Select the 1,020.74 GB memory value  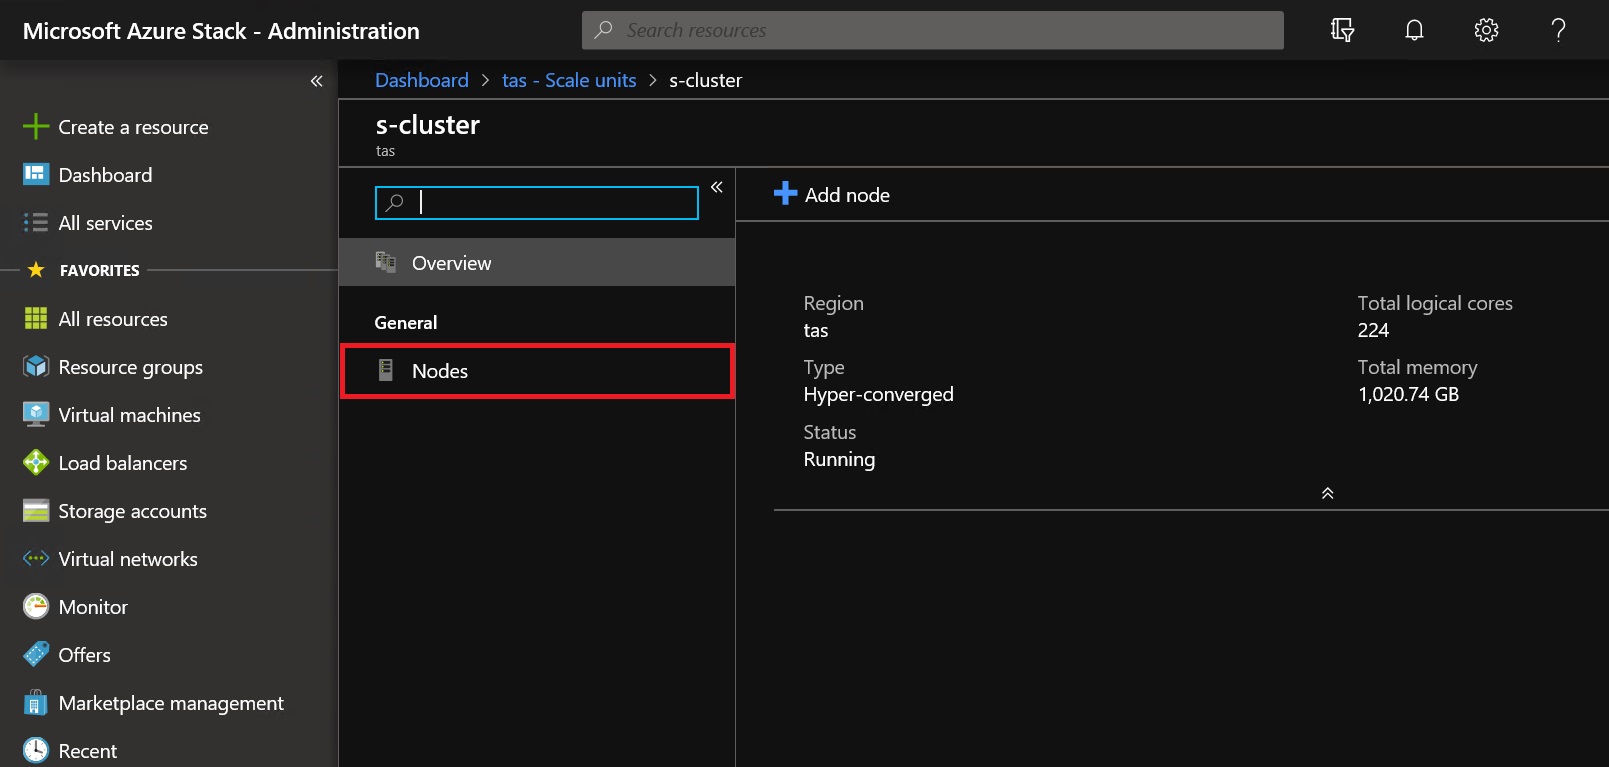(x=1408, y=394)
